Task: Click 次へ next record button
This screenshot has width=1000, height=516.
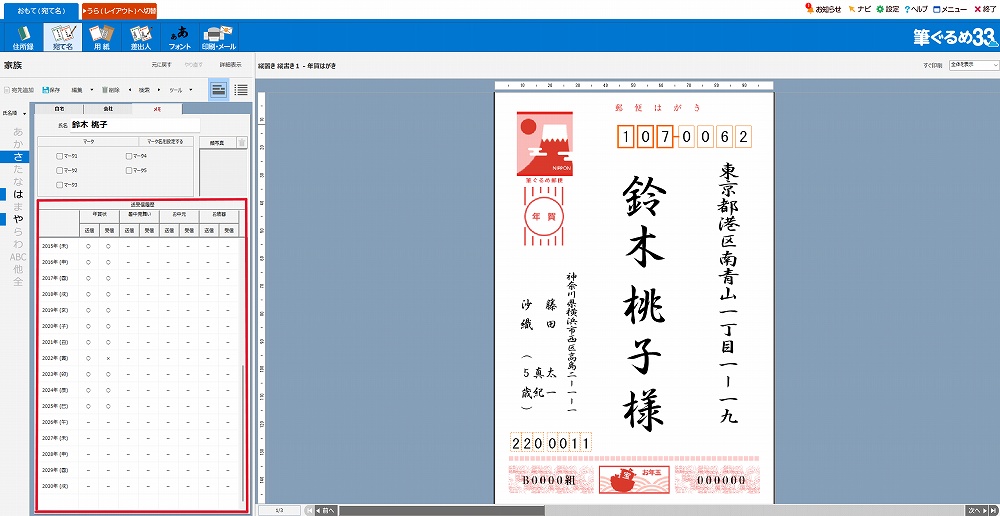Action: (976, 510)
